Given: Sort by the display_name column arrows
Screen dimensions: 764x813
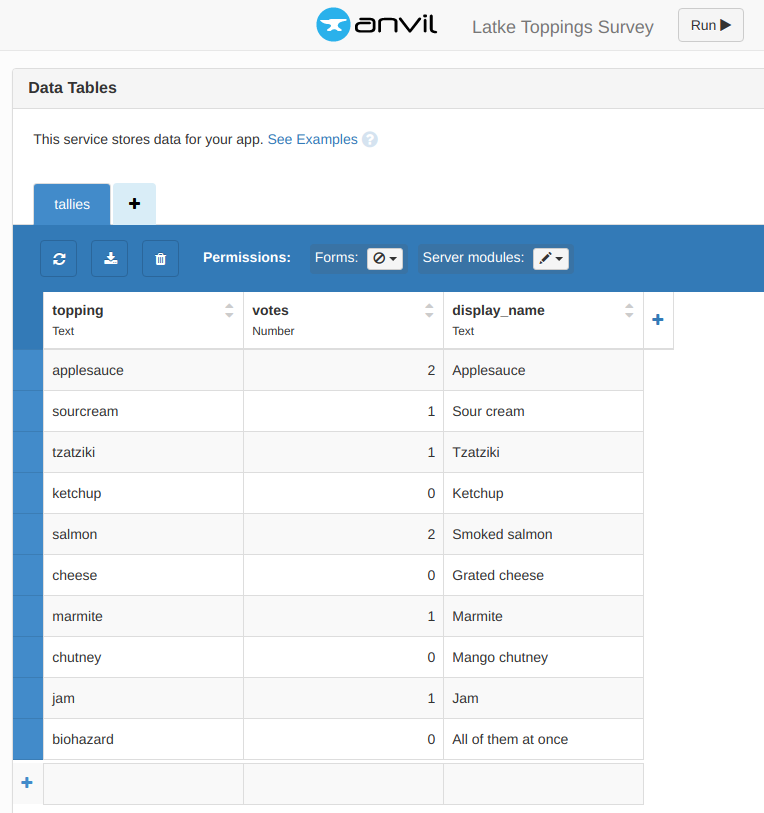Looking at the screenshot, I should tap(629, 311).
